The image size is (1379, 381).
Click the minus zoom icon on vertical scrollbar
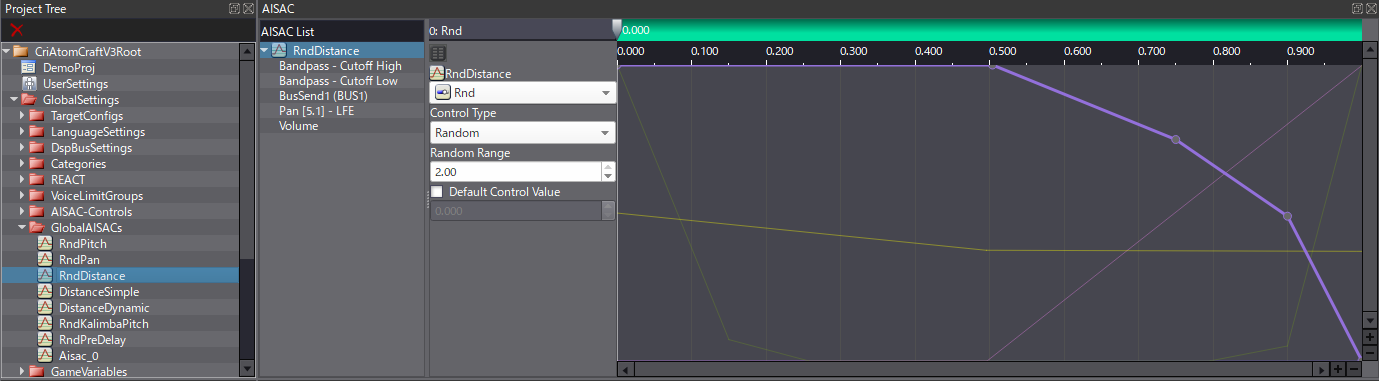click(x=1370, y=353)
